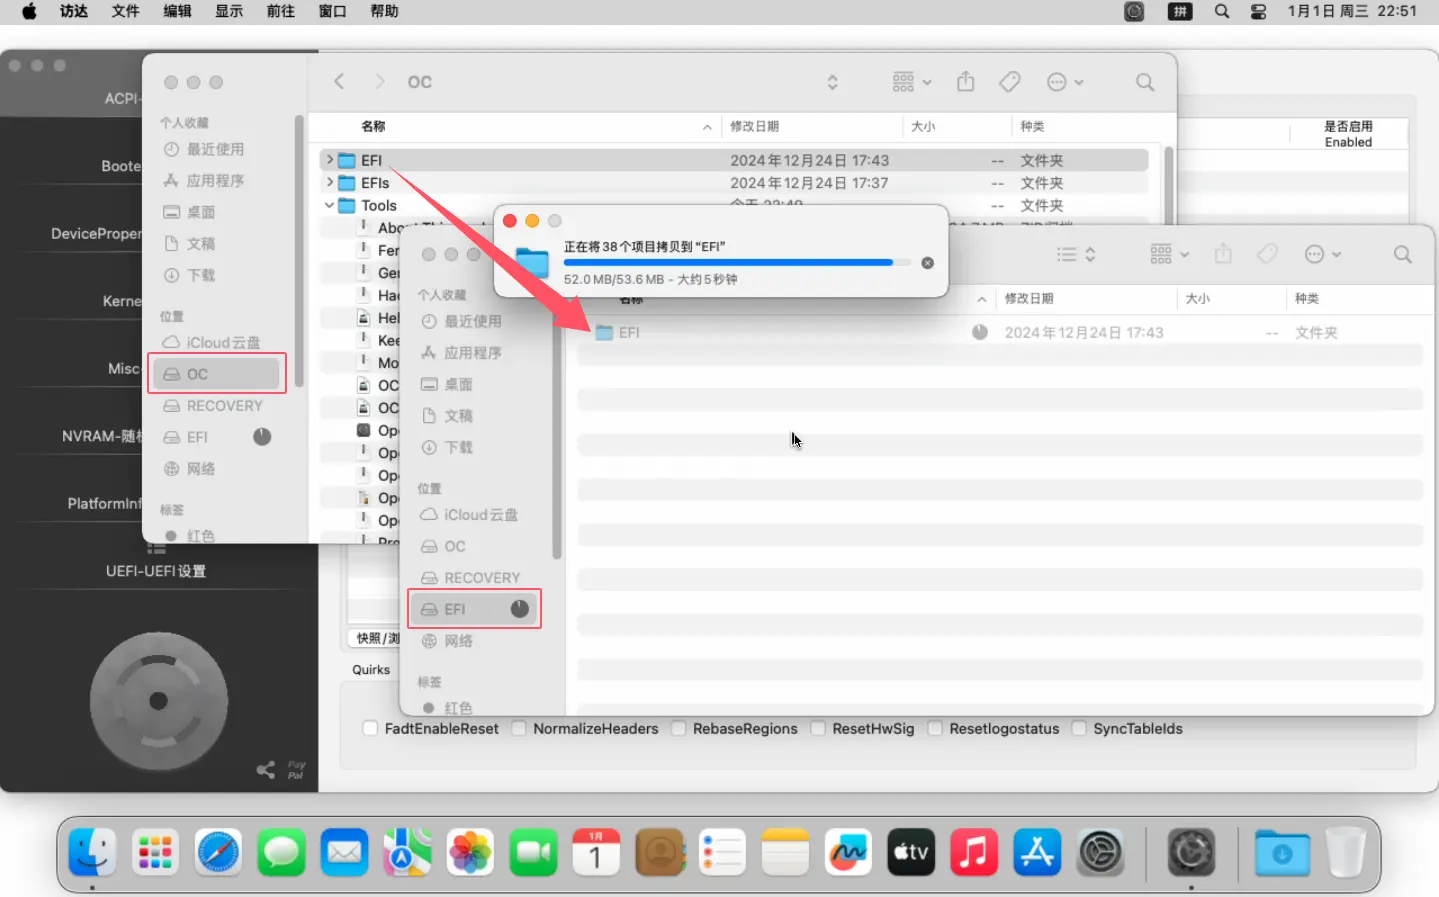Screen dimensions: 1439x897
Task: Open group-by dropdown in OC Finder toolbar
Action: [x=912, y=82]
